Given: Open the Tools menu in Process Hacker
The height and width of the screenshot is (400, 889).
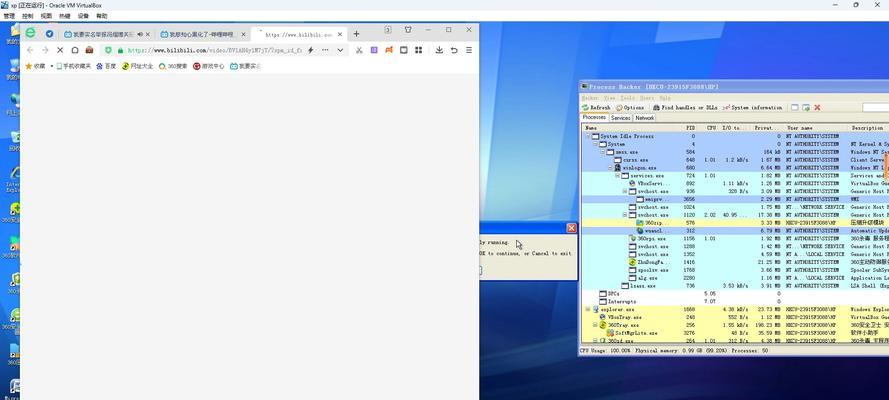Looking at the screenshot, I should point(627,98).
